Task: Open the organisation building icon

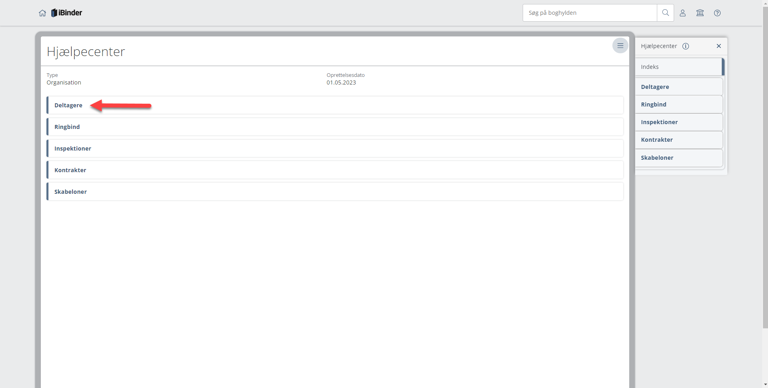Action: pyautogui.click(x=700, y=13)
